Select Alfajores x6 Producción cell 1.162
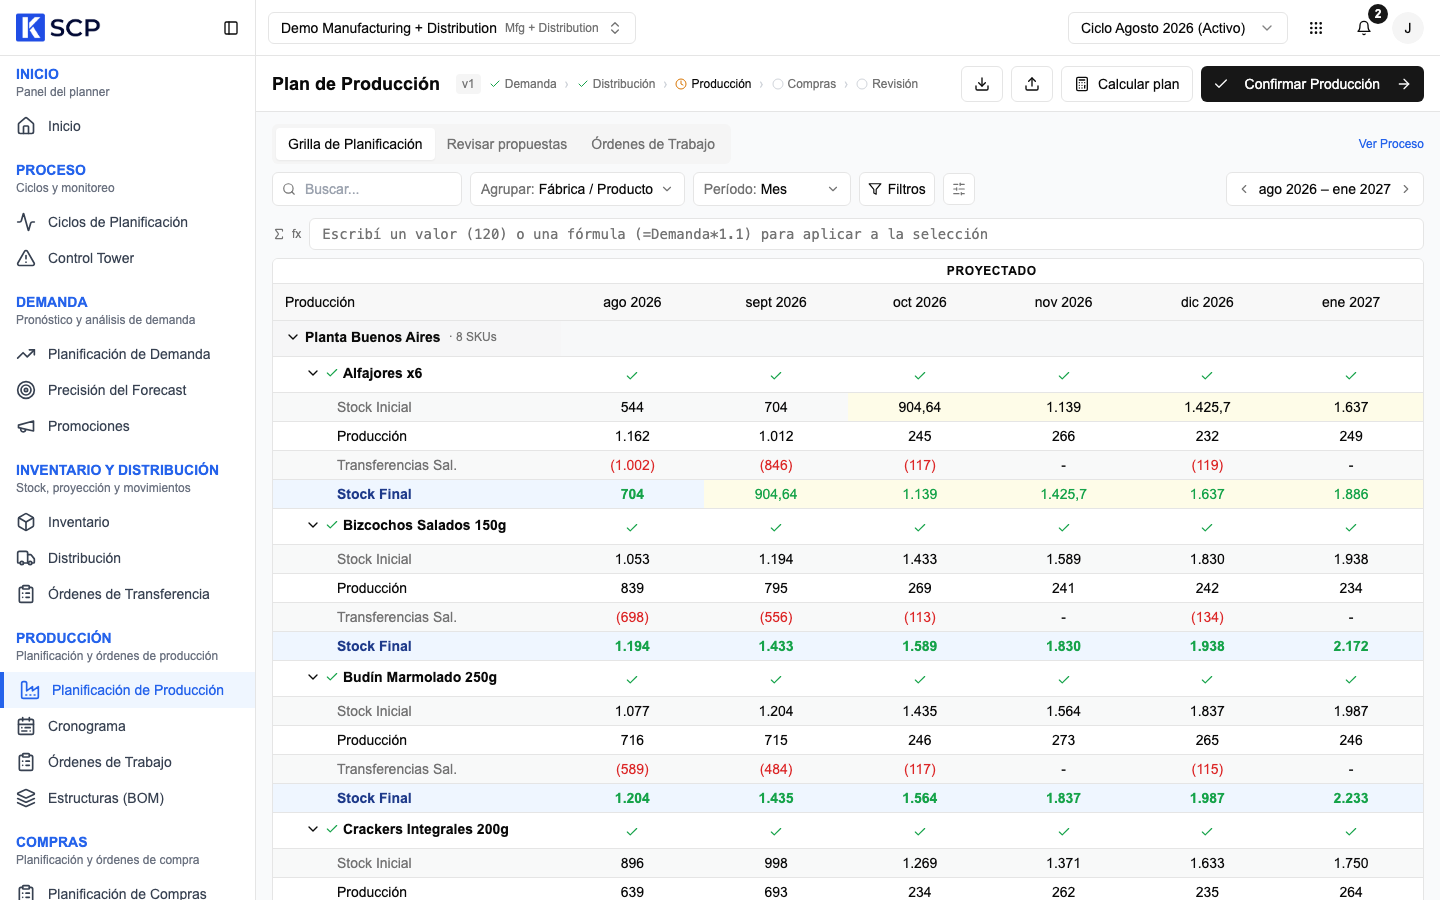Image resolution: width=1440 pixels, height=900 pixels. (632, 436)
